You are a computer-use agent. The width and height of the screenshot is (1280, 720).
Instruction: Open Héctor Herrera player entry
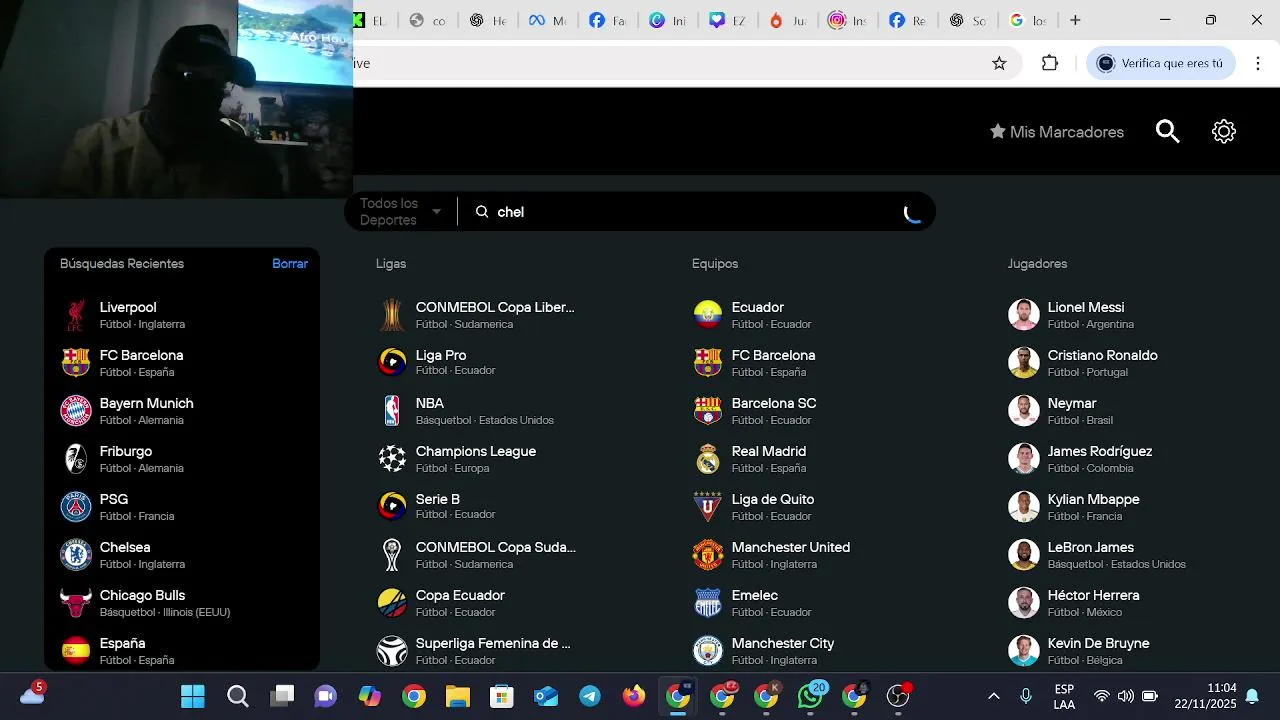point(1132,603)
